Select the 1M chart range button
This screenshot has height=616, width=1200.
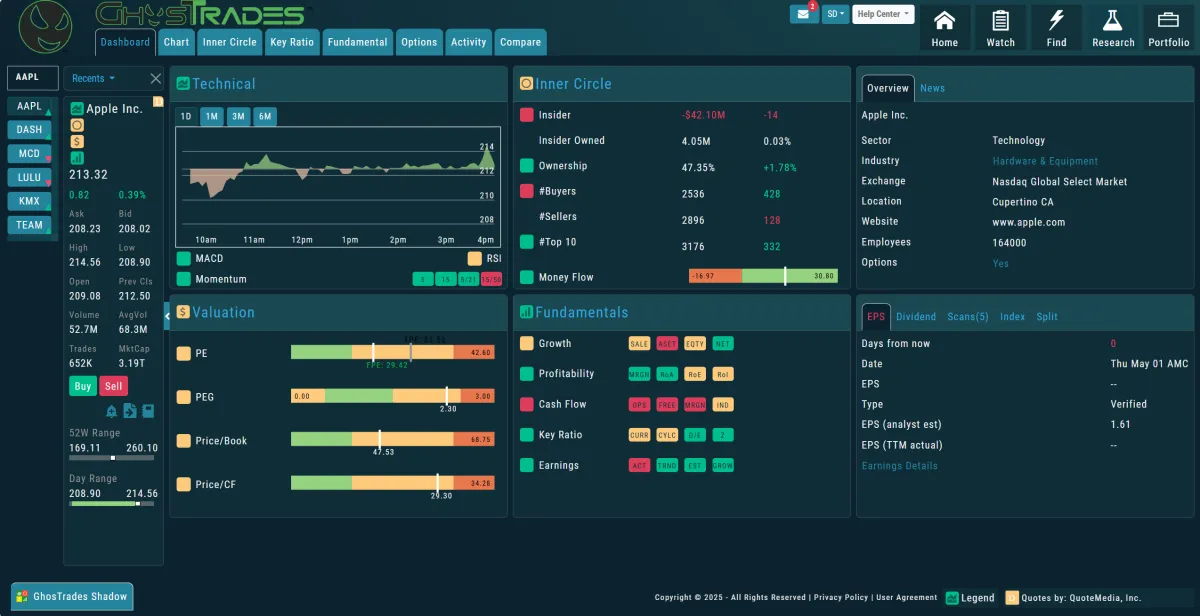point(212,117)
